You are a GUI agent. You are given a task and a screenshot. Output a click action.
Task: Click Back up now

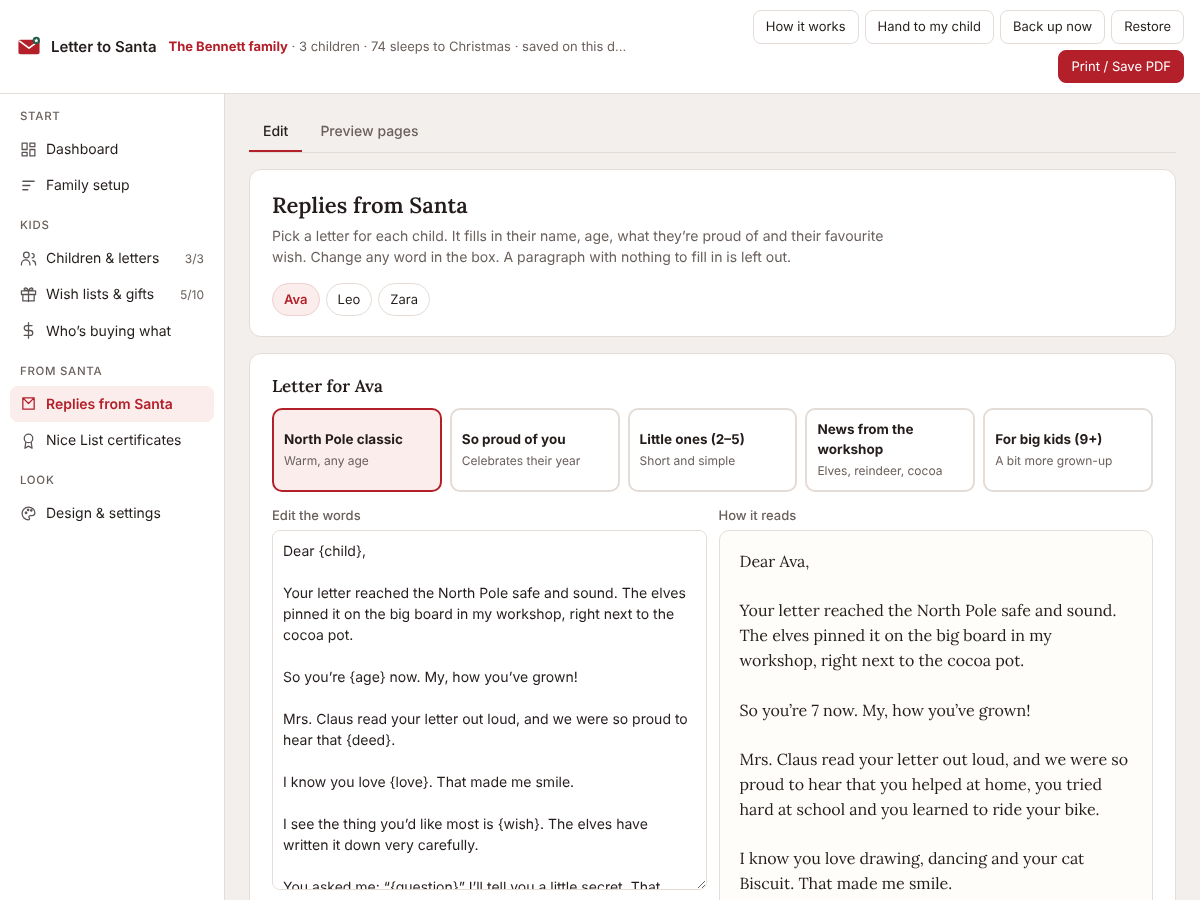point(1052,27)
